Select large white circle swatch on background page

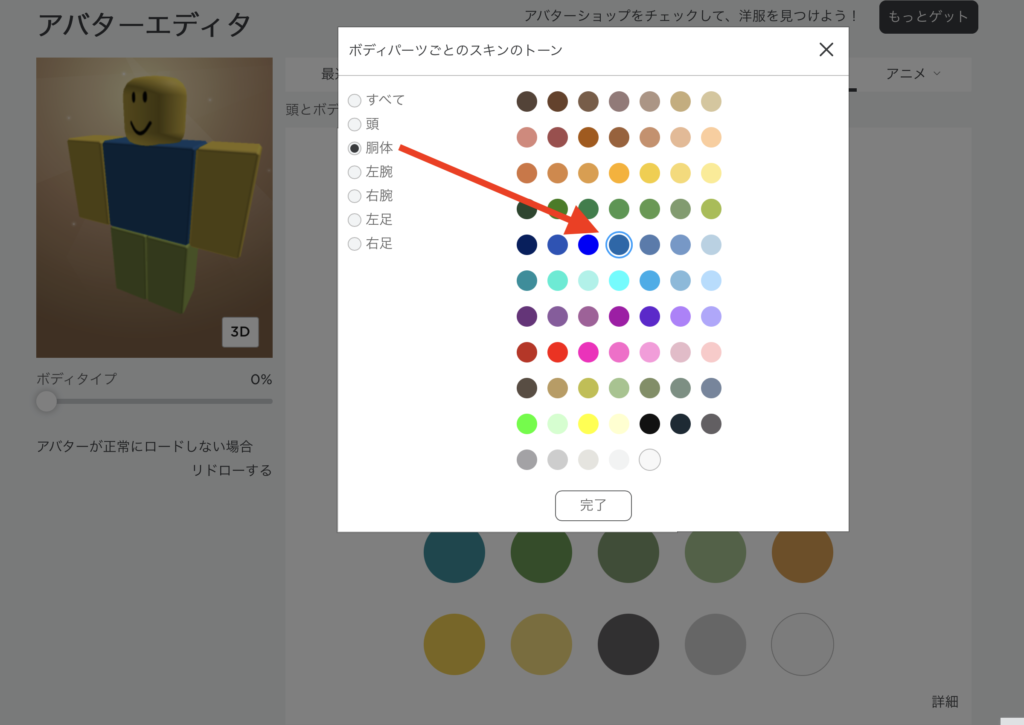pos(803,644)
